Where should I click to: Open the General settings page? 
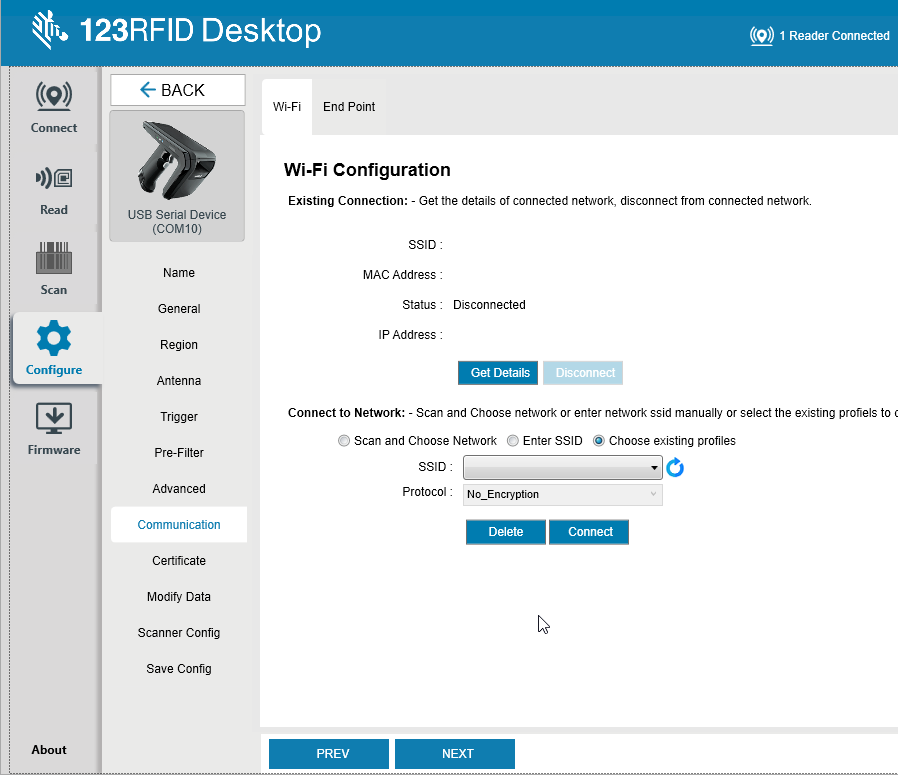click(179, 309)
